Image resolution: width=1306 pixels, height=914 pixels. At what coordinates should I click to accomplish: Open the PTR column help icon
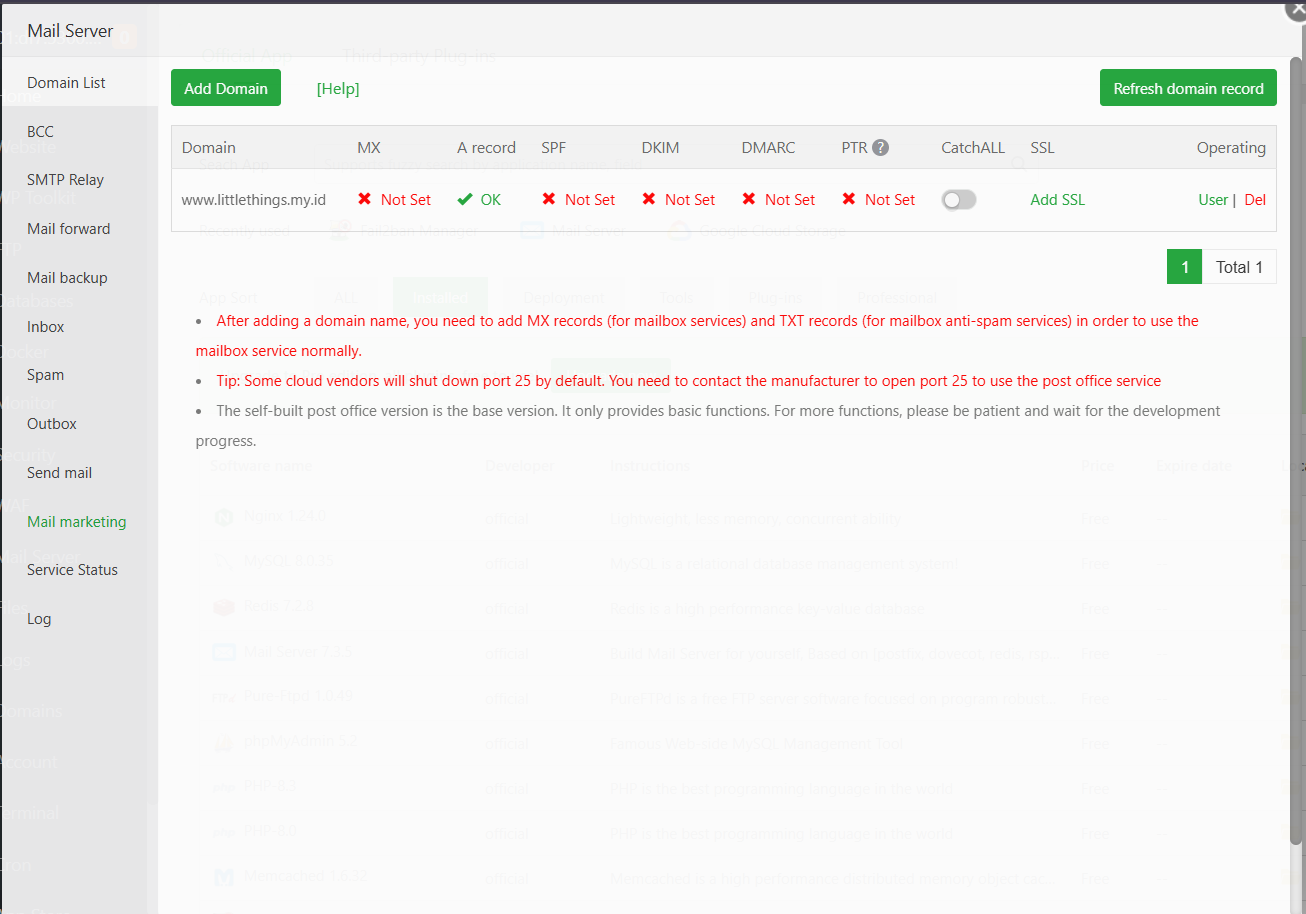click(x=882, y=147)
